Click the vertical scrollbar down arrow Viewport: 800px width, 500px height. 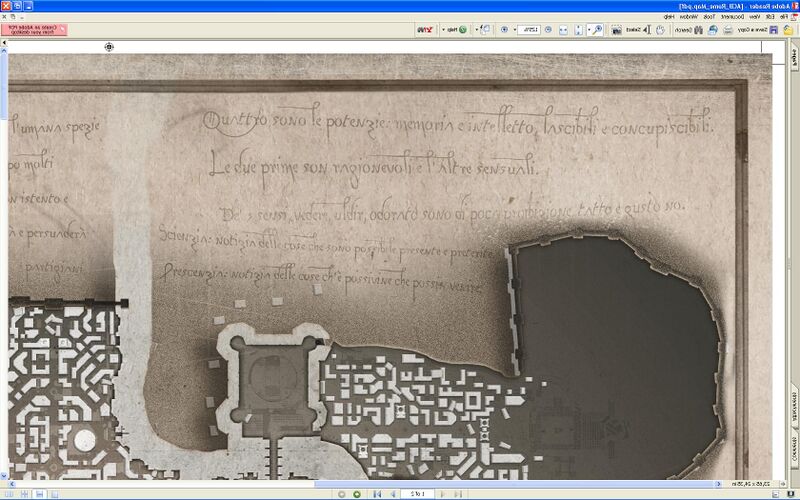pos(4,476)
